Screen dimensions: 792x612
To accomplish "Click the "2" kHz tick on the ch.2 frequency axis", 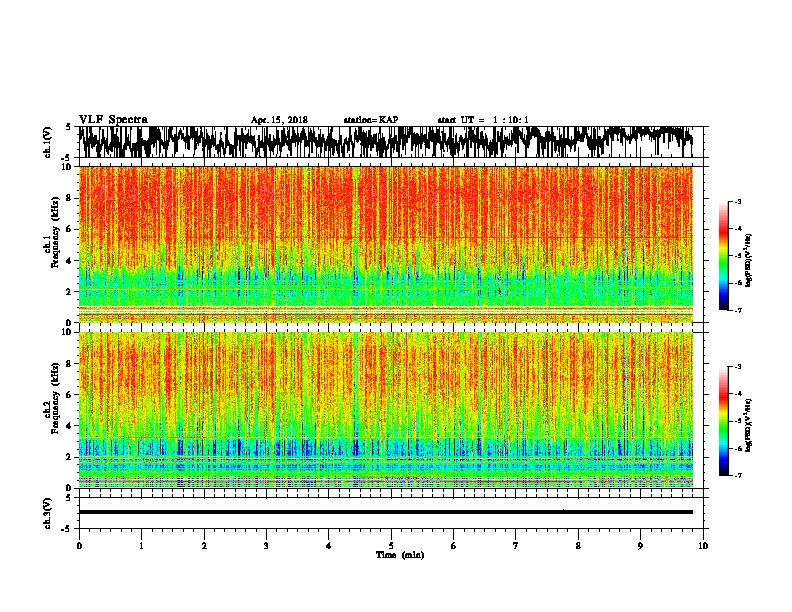I will point(69,457).
